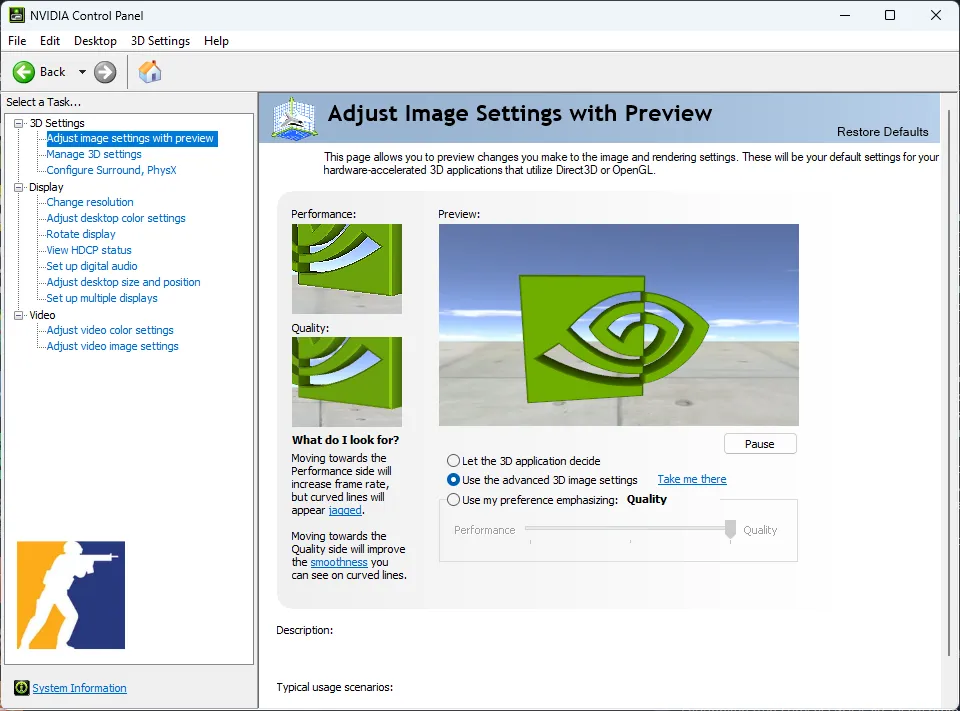Open the Desktop menu
The height and width of the screenshot is (711, 960).
coord(95,41)
